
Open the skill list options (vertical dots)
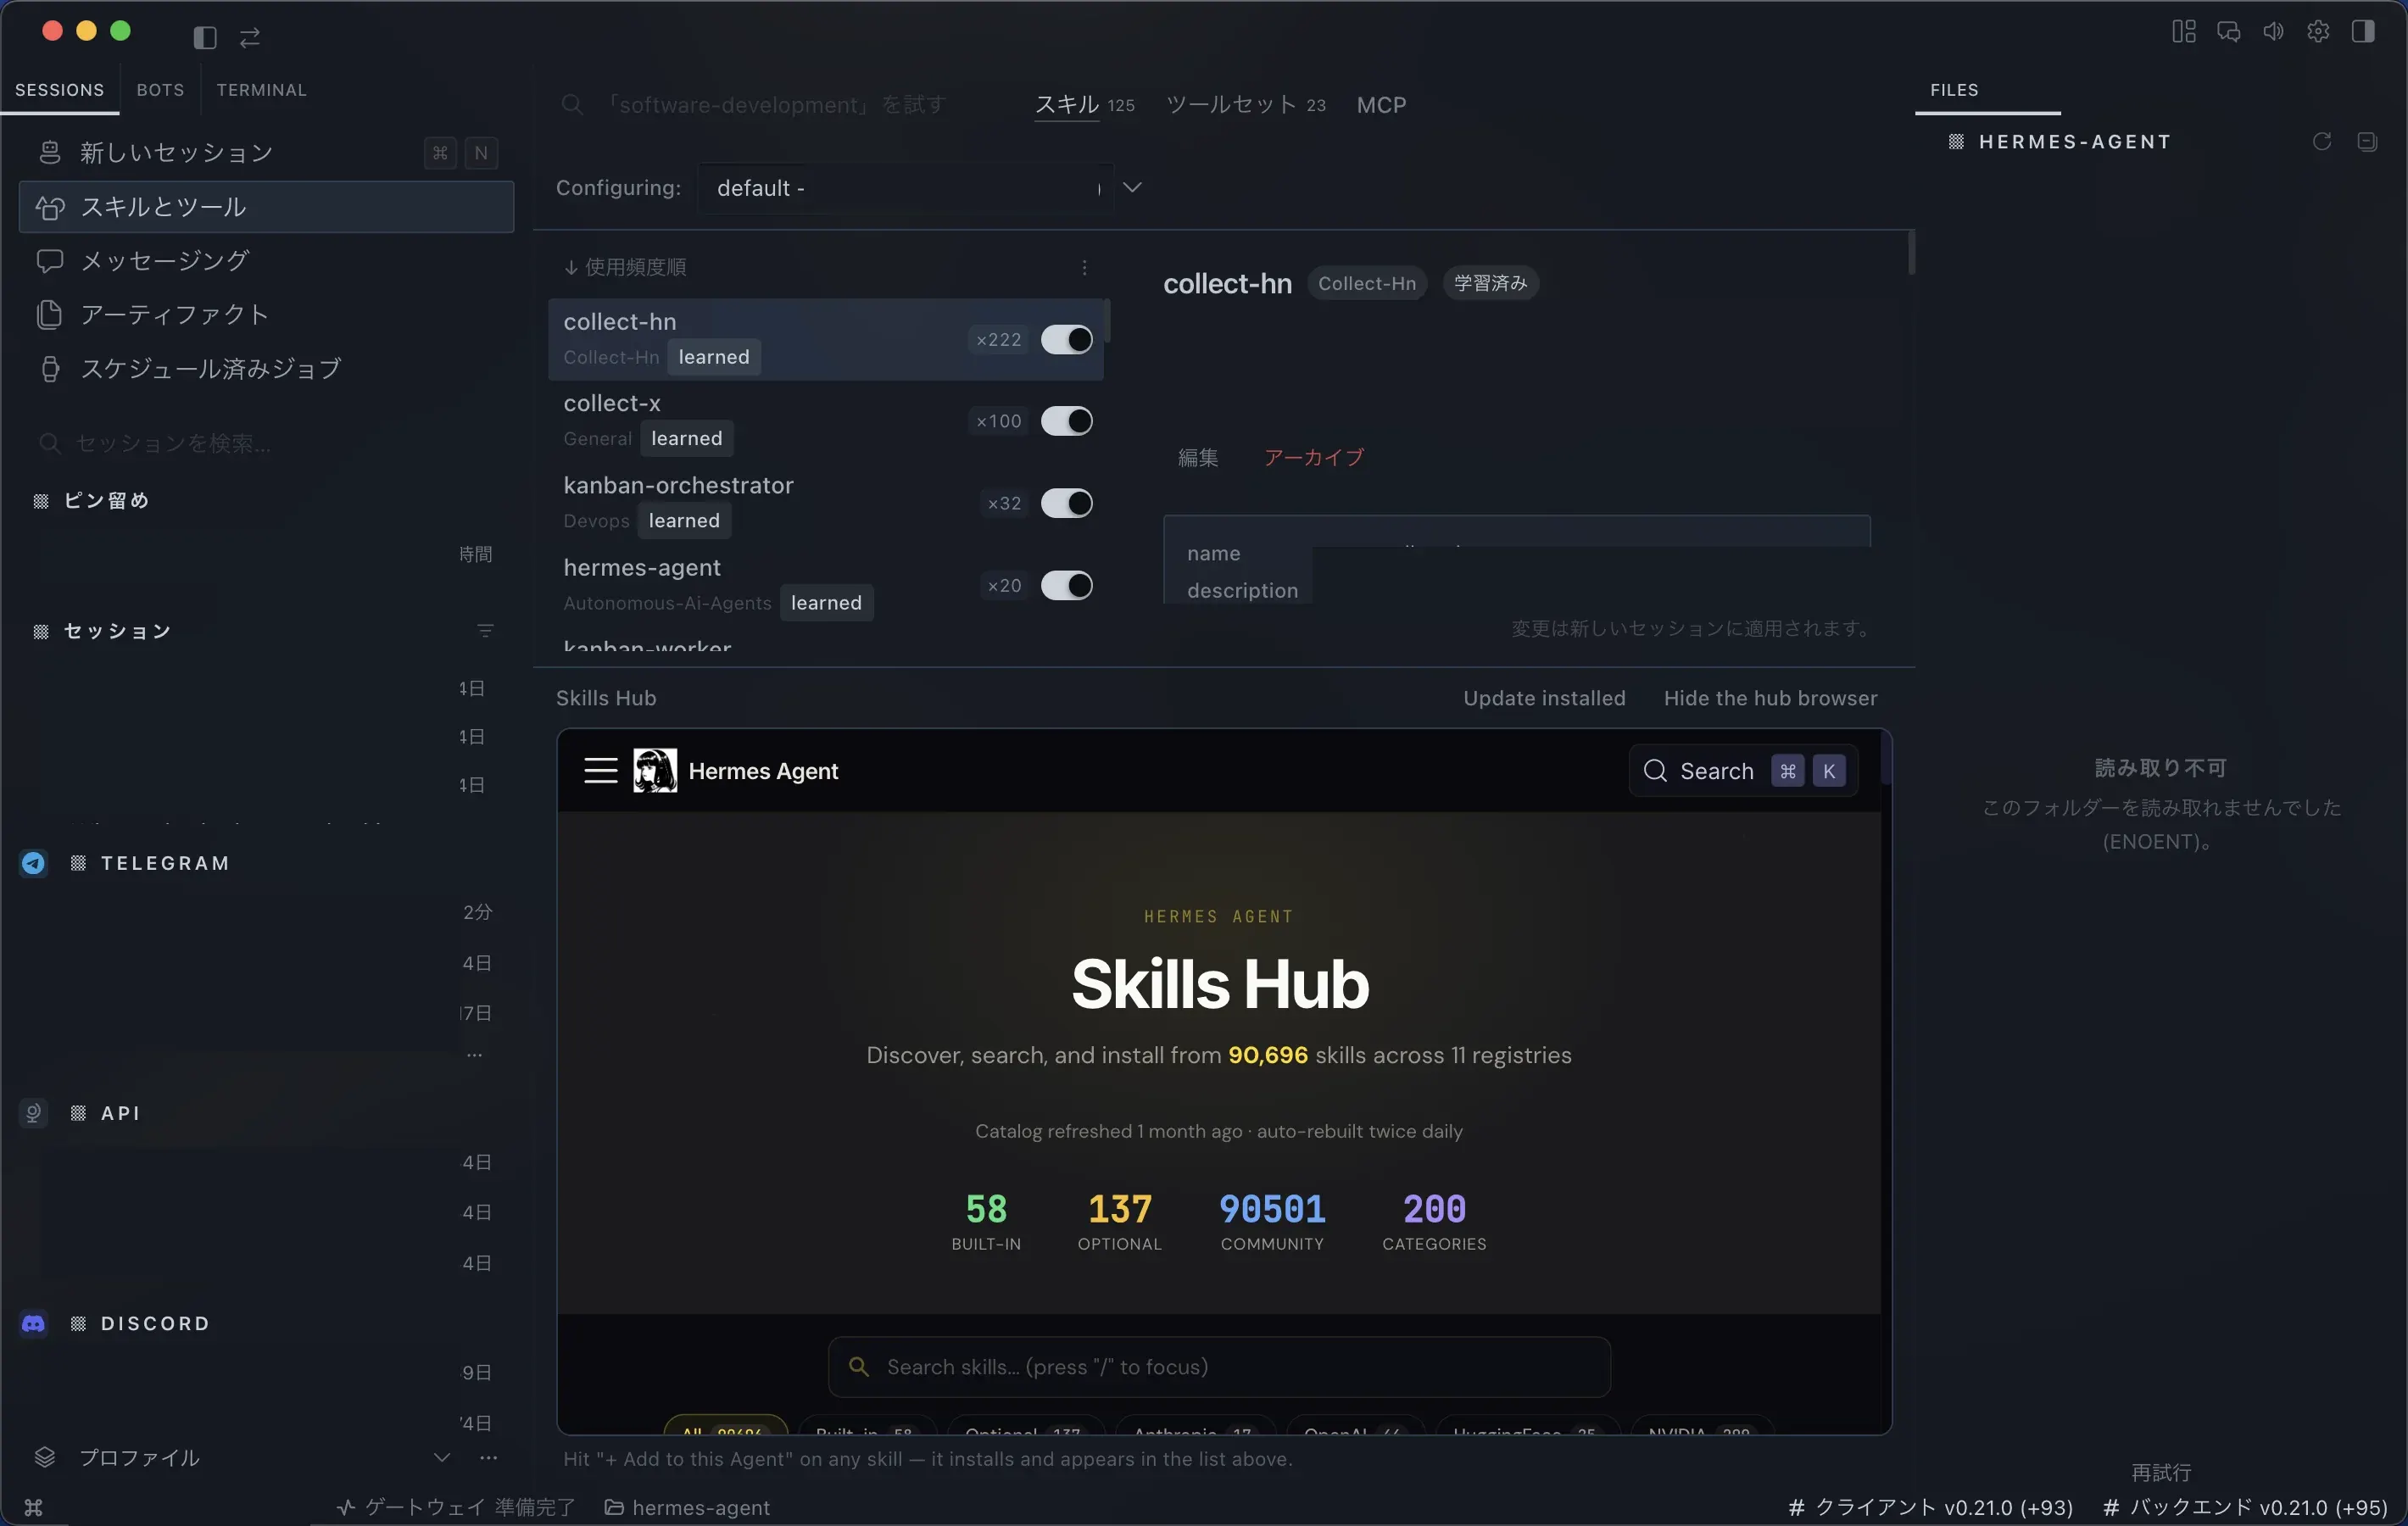(1084, 267)
